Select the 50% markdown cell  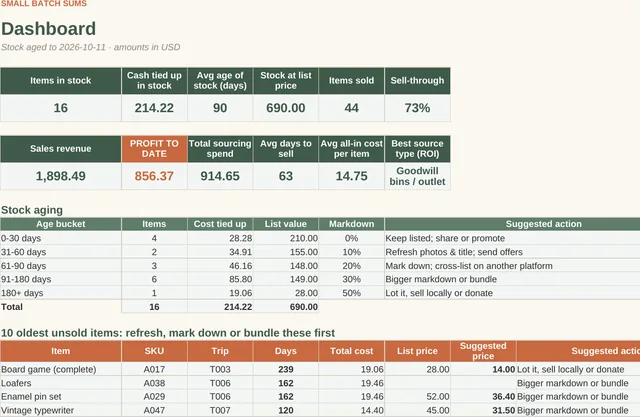(351, 293)
